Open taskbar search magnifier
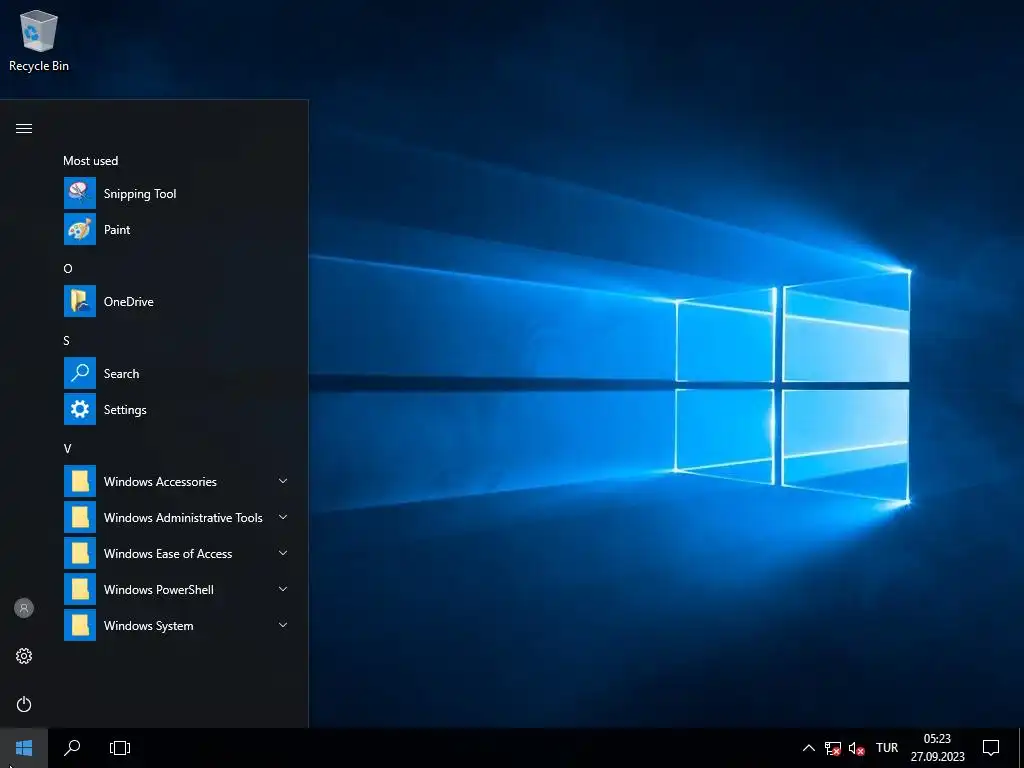 (72, 748)
